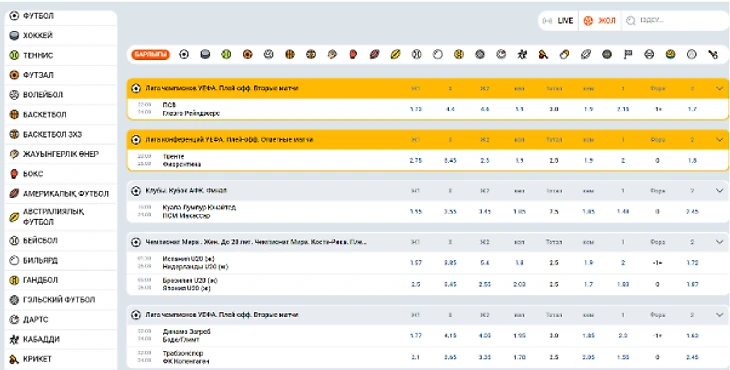Activate the БАРЛЫҒЫ all-sports filter pill

pos(150,55)
